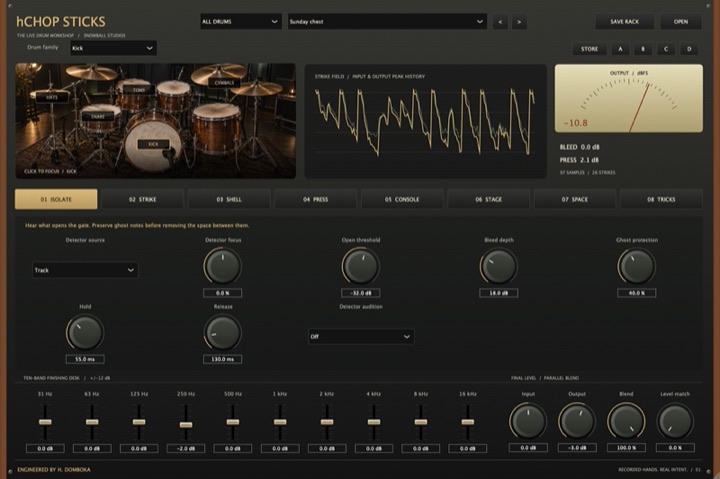720x479 pixels.
Task: Focus the CYMBALS label on kit image
Action: [x=225, y=83]
